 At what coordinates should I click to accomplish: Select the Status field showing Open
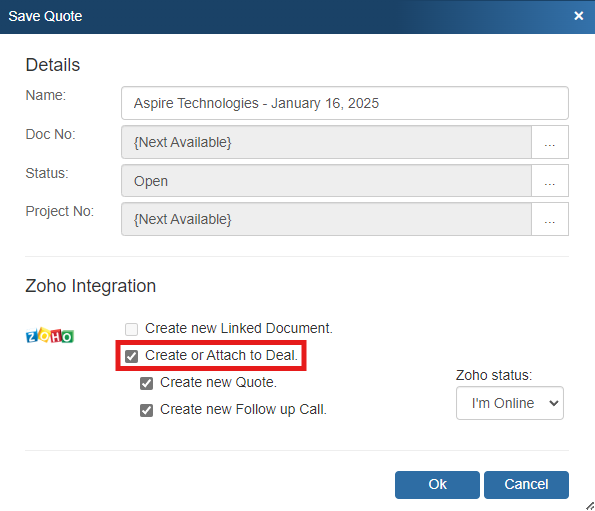click(x=326, y=181)
